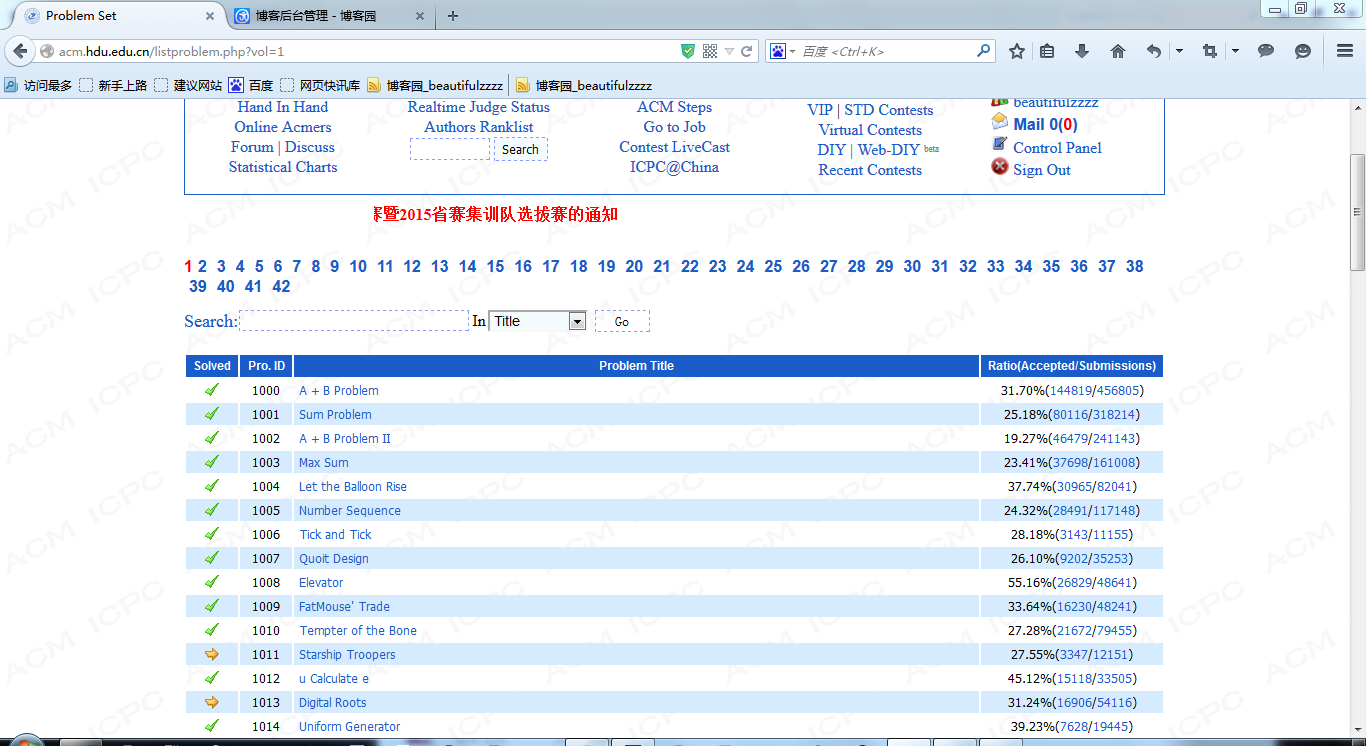Open the bookmarks list icon
Viewport: 1366px width, 746px height.
(1047, 51)
